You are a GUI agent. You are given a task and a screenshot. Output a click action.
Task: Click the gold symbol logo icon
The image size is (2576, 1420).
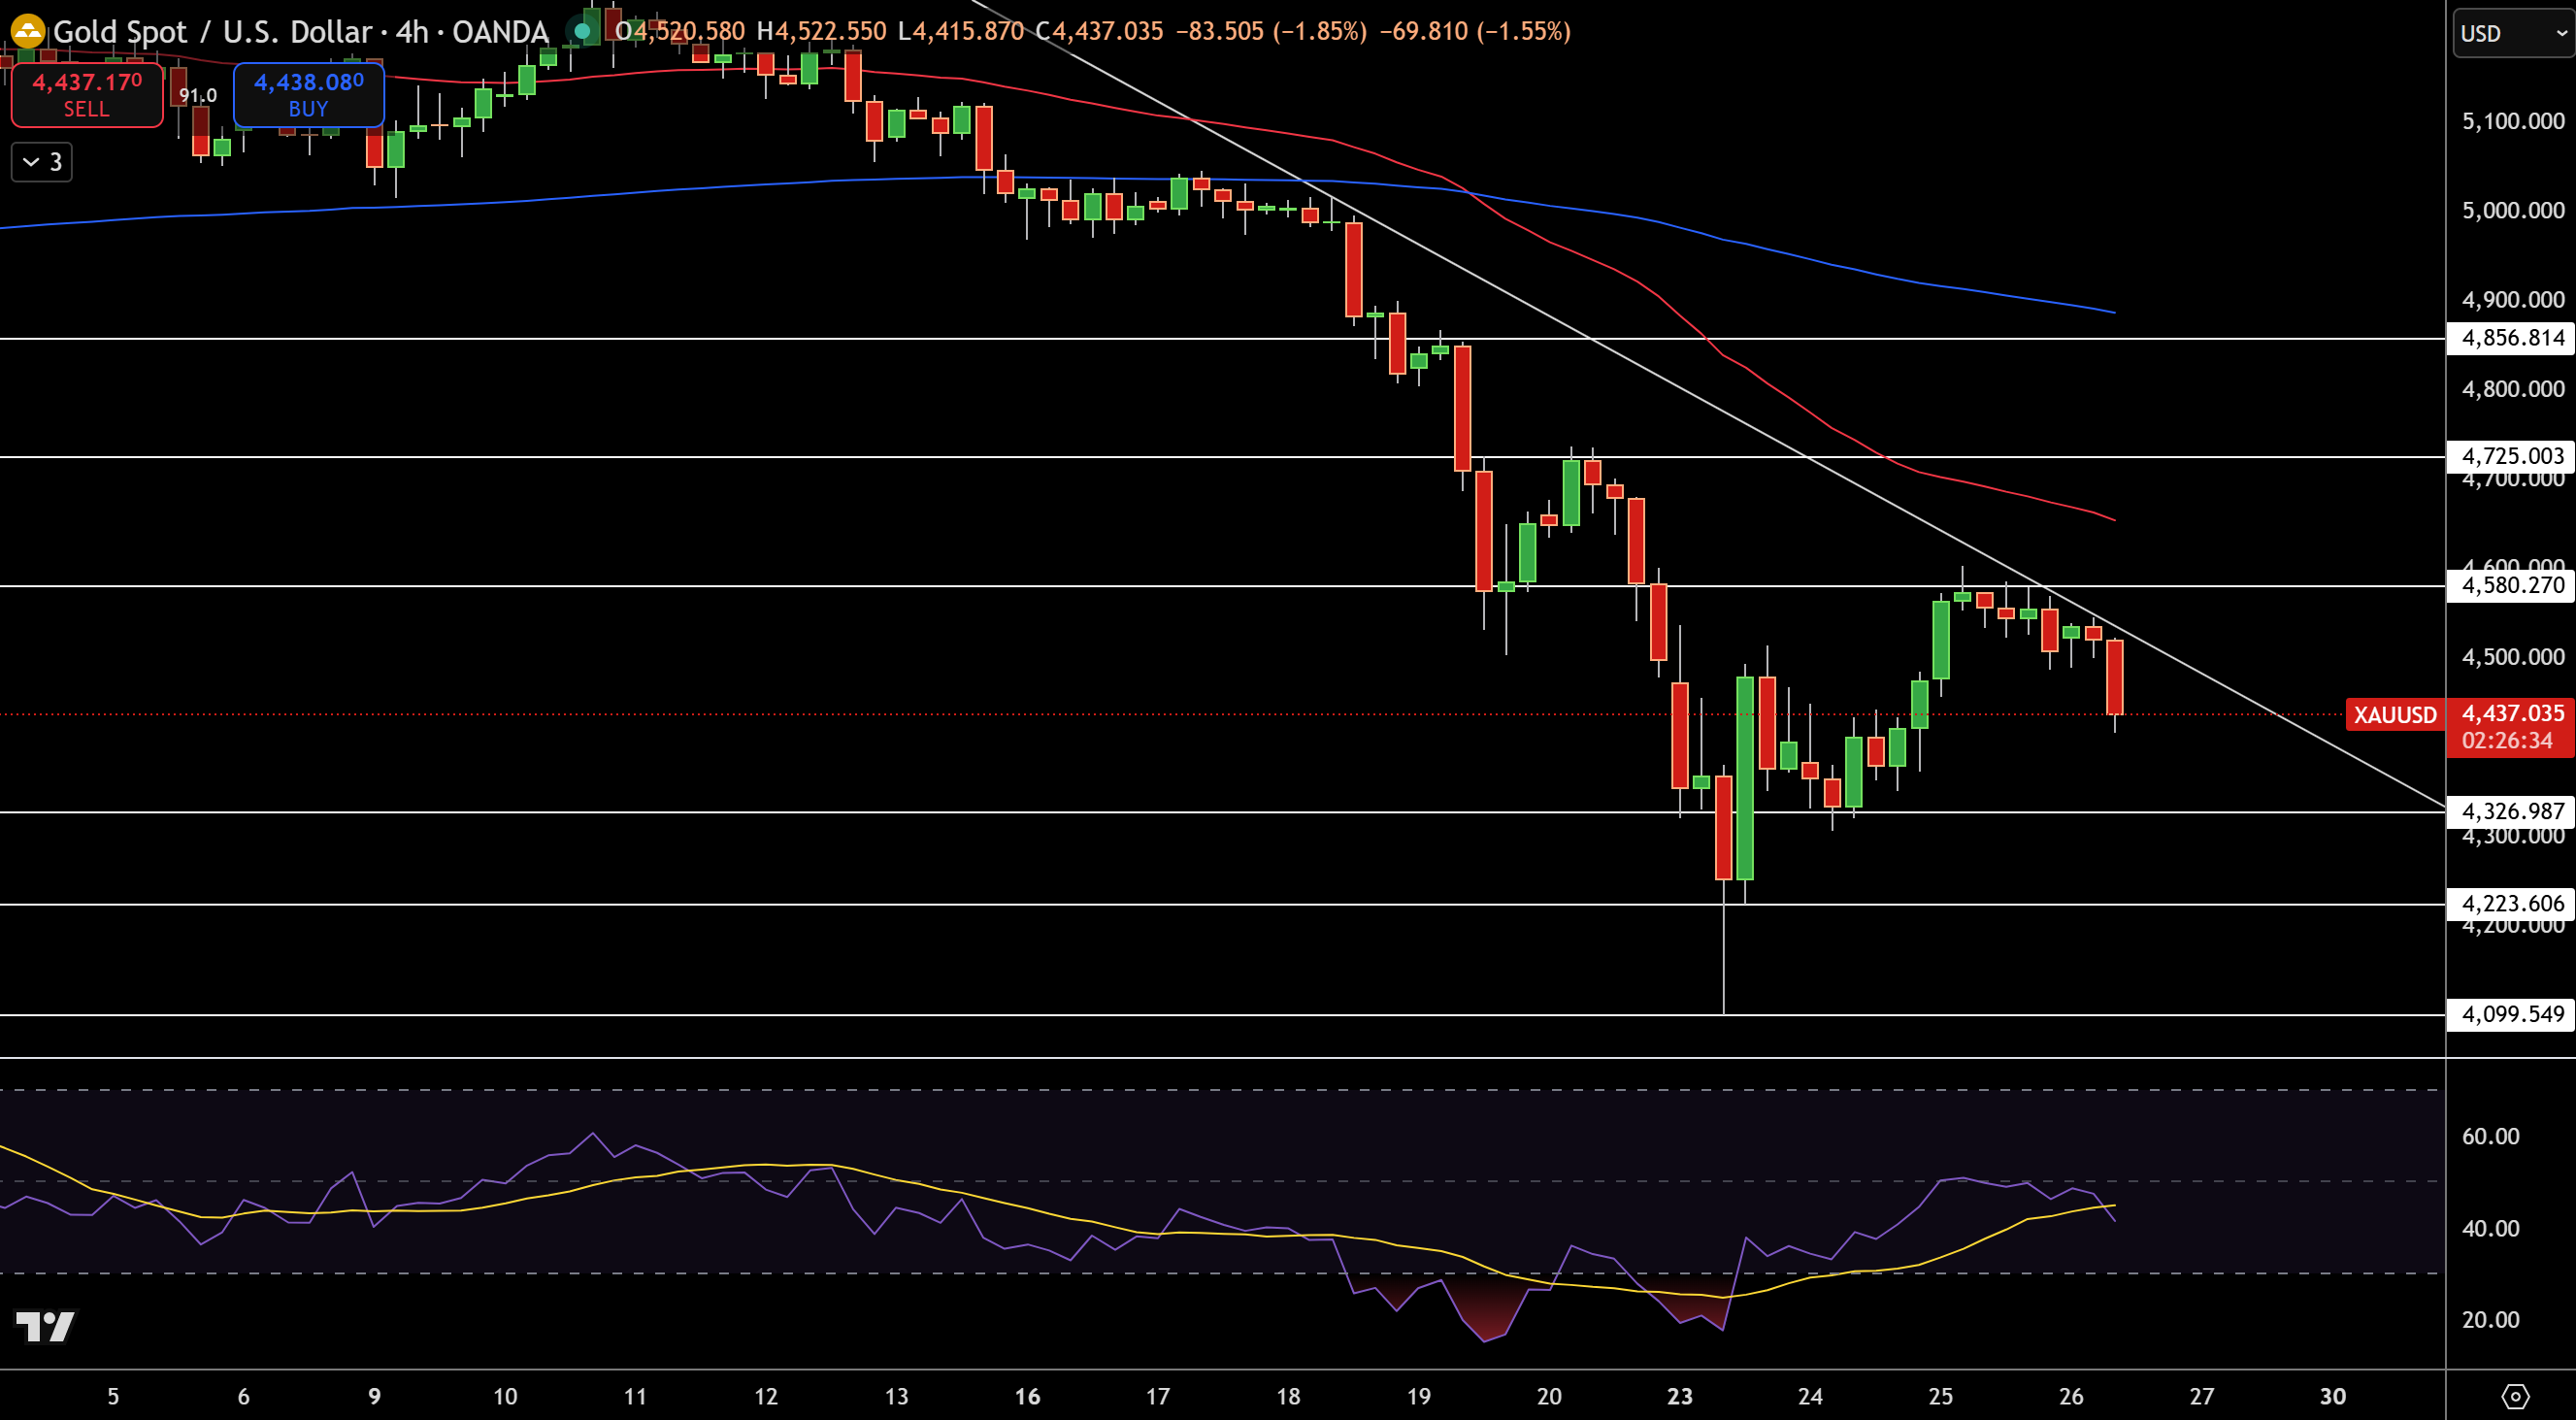pos(27,31)
